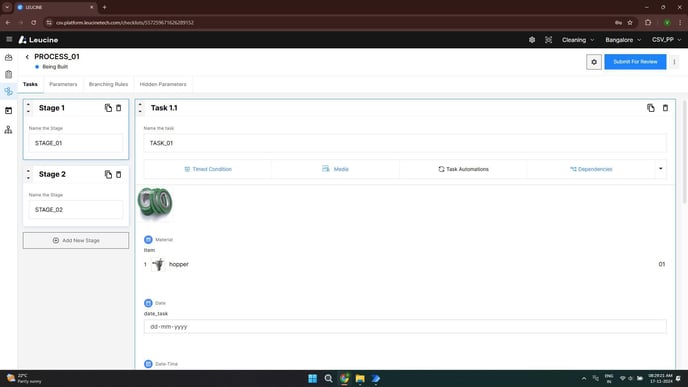Image resolution: width=688 pixels, height=387 pixels.
Task: Show hidden system tray icons
Action: (584, 379)
